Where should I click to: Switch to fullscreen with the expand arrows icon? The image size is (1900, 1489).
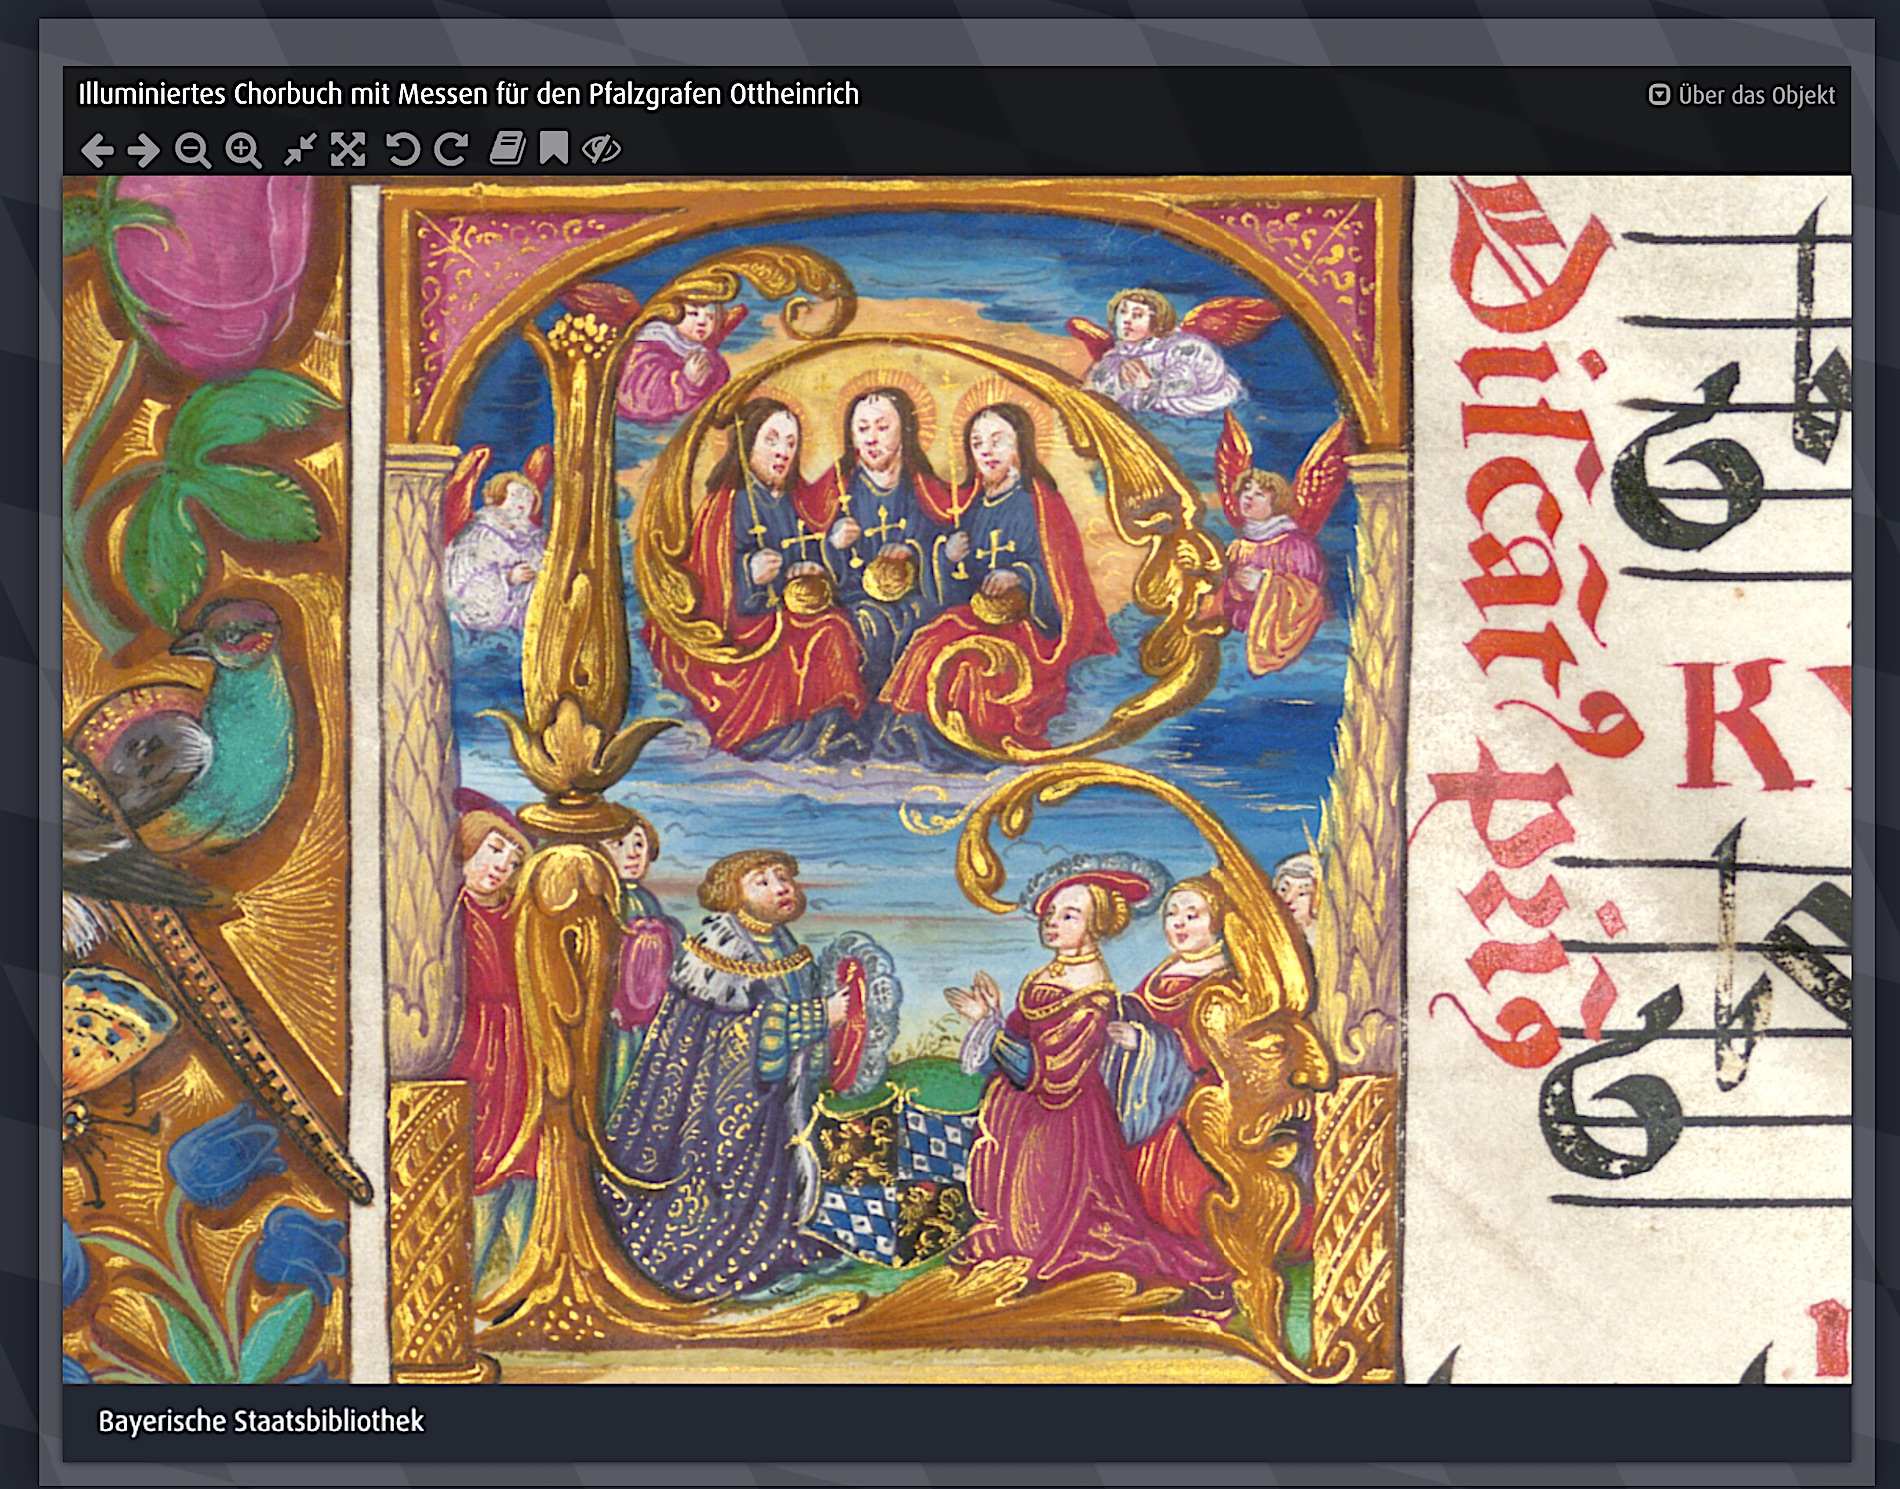click(348, 149)
